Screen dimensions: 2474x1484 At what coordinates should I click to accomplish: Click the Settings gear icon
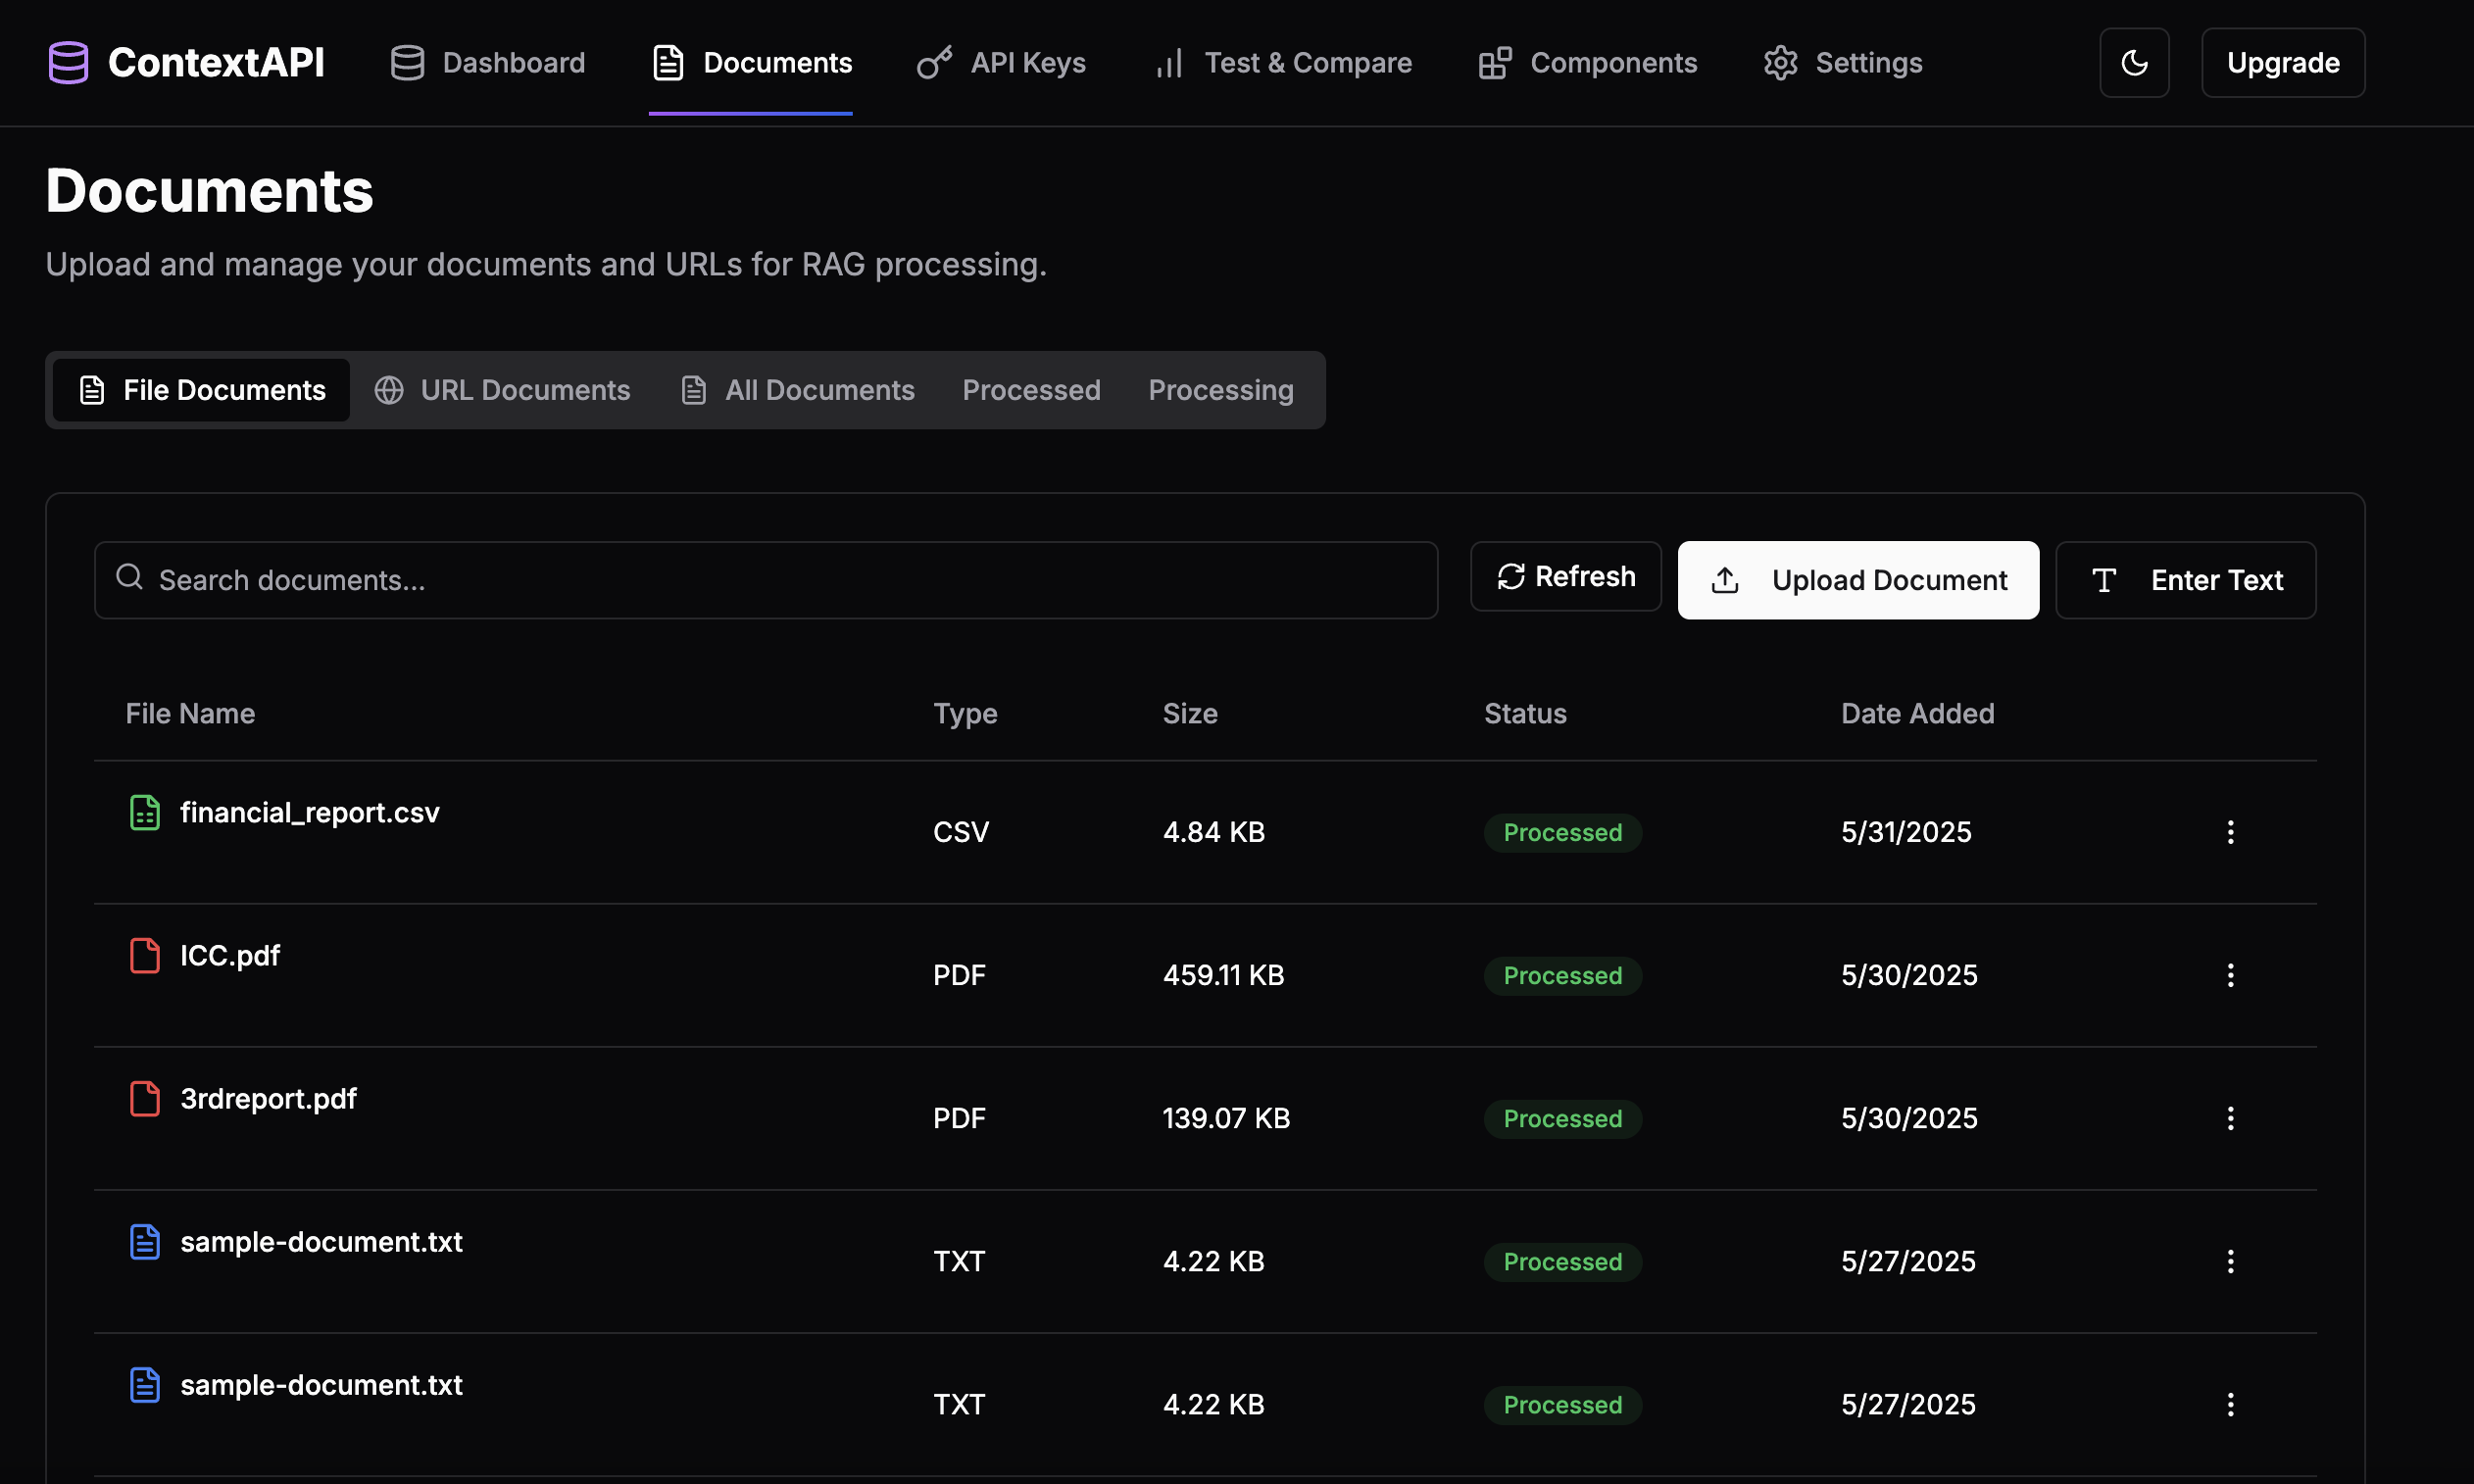click(x=1779, y=62)
